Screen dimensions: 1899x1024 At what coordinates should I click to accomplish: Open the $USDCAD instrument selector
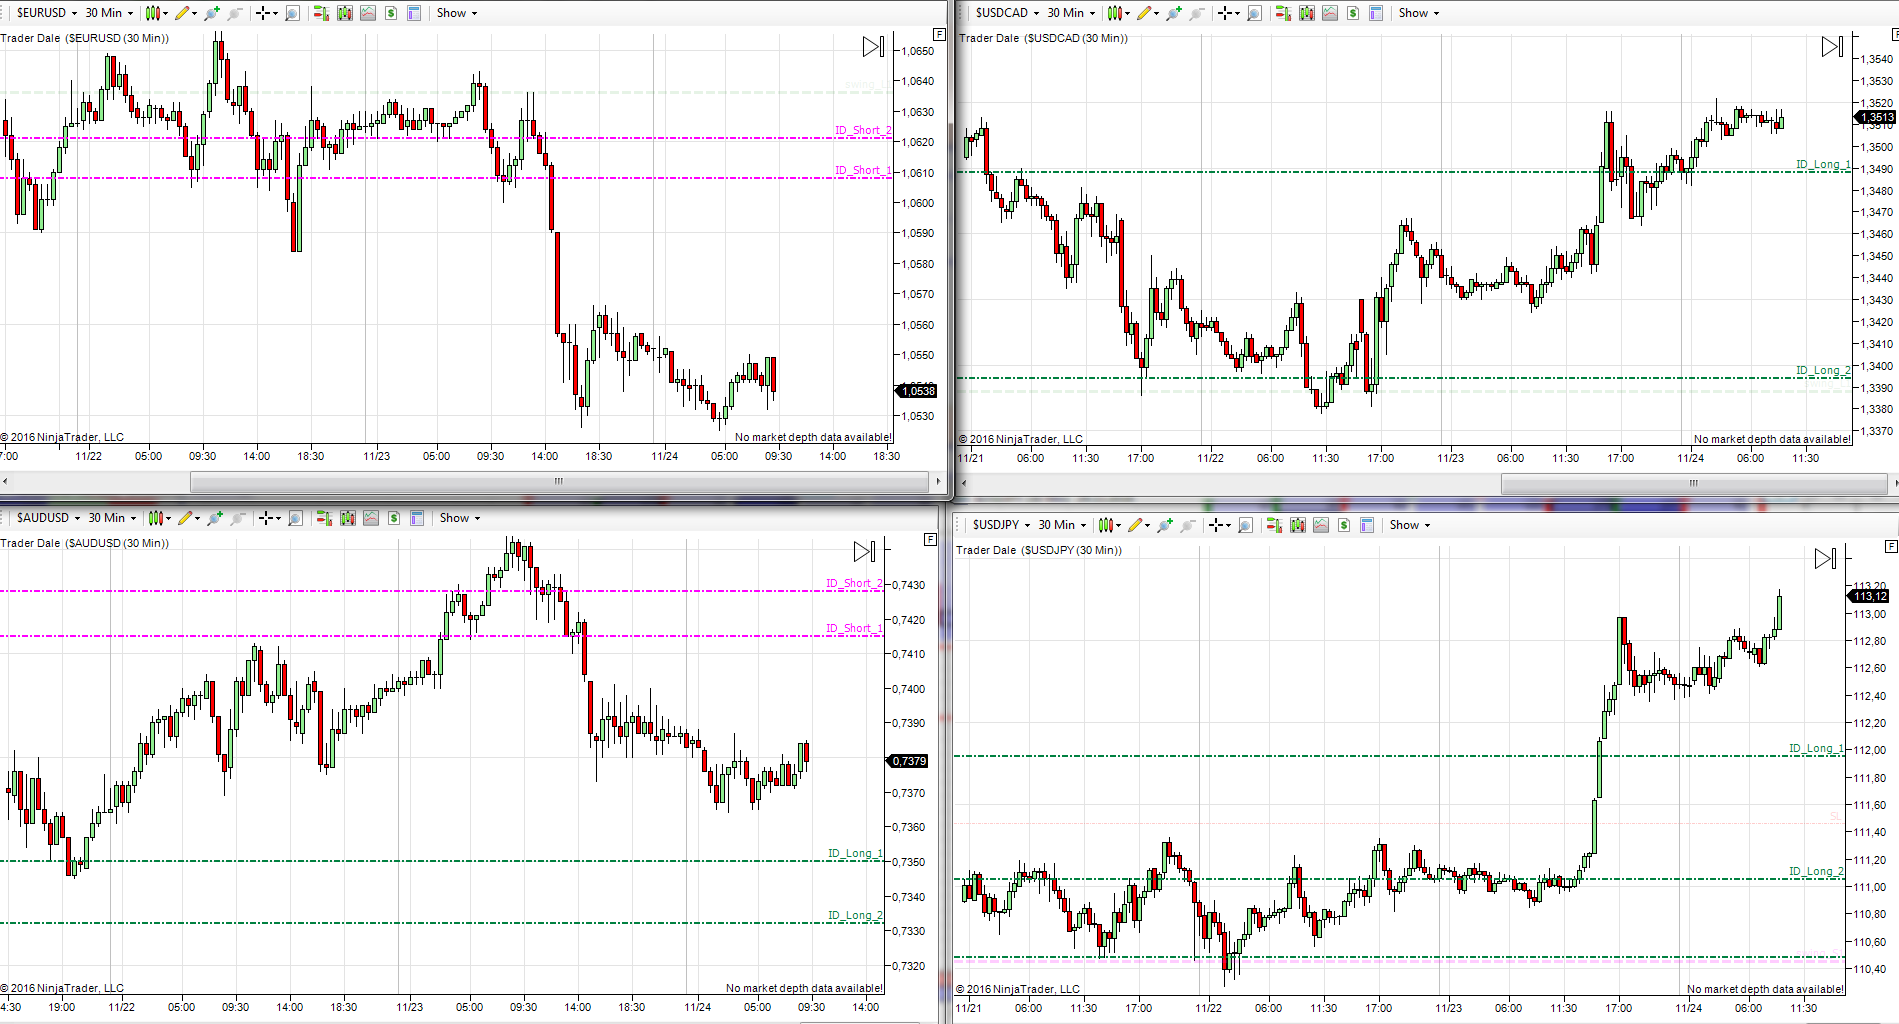click(x=1007, y=13)
